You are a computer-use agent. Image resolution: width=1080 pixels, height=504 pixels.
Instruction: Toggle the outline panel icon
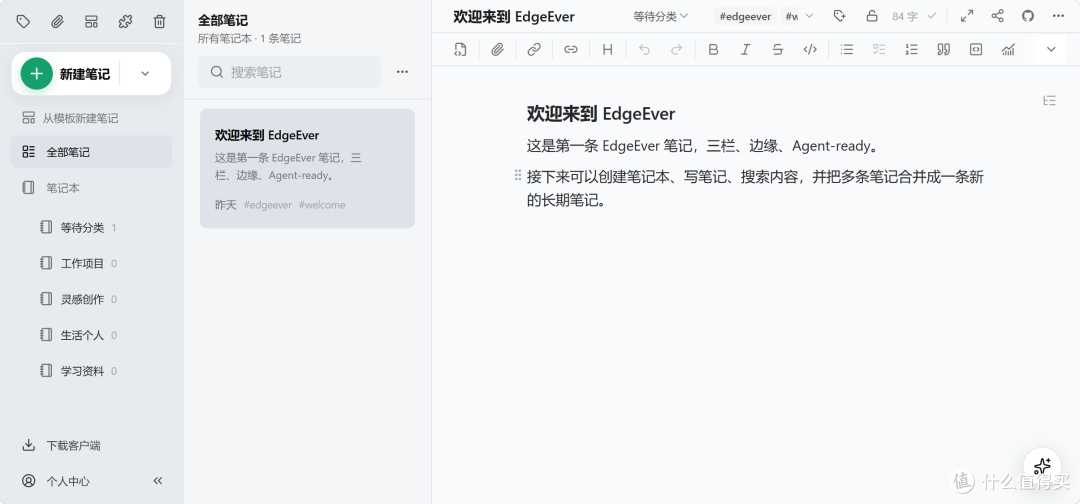[x=1049, y=101]
